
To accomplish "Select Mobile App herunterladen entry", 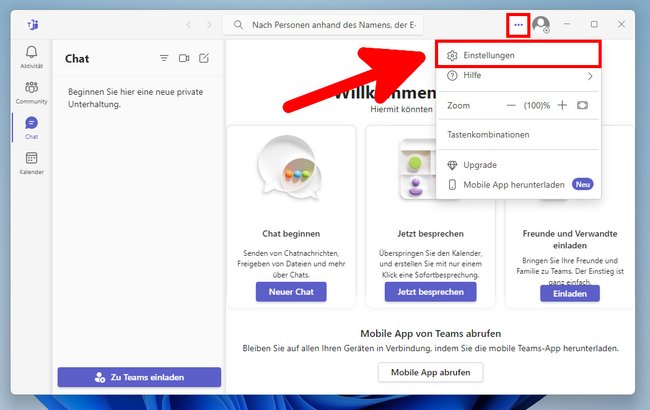I will click(x=518, y=184).
